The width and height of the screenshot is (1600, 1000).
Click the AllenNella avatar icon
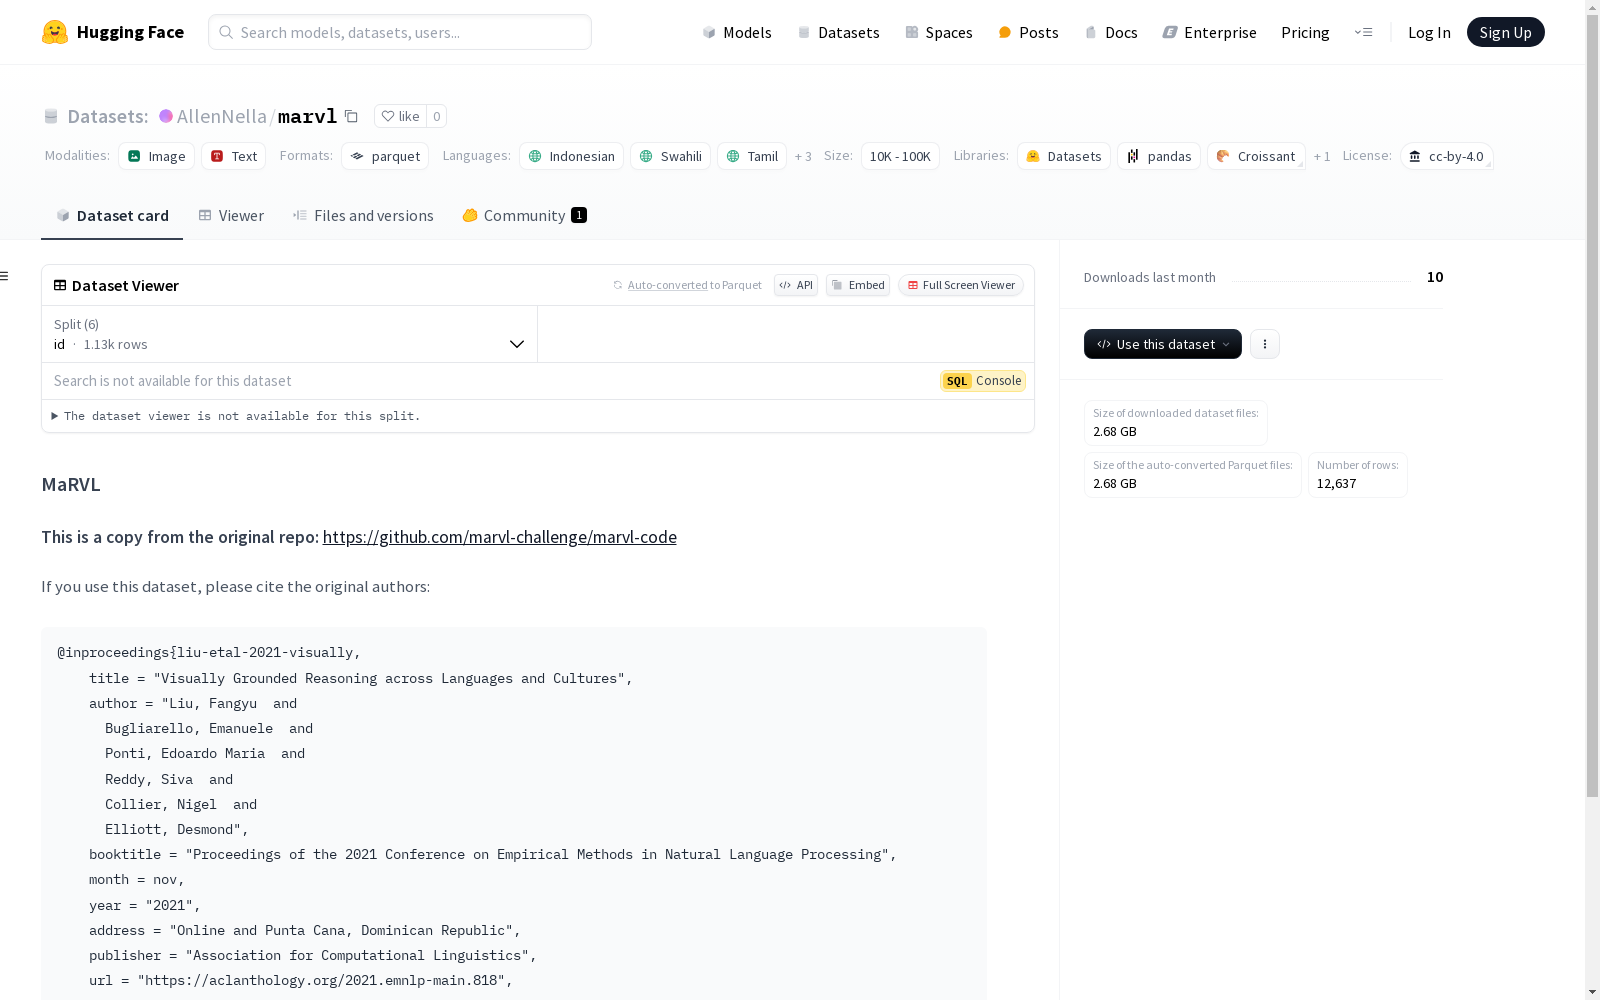pos(166,116)
